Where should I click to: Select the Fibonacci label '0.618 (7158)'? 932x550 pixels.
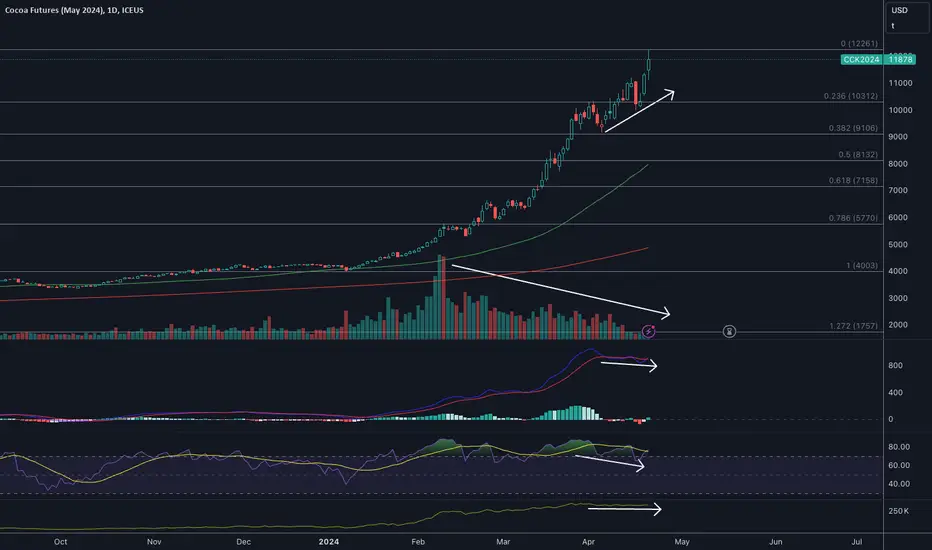[853, 180]
